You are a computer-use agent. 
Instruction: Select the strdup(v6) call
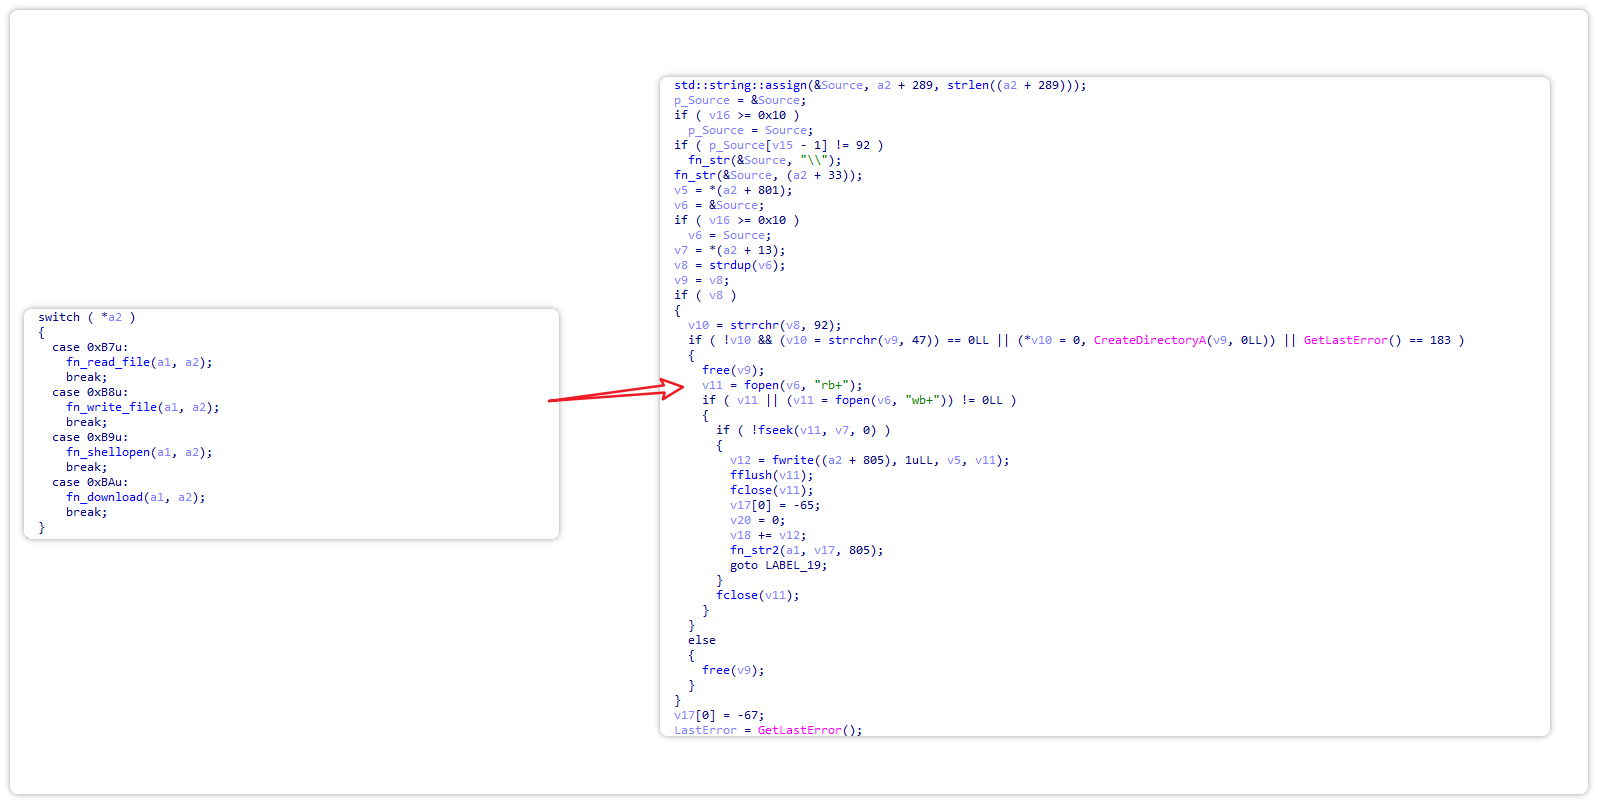[x=746, y=265]
